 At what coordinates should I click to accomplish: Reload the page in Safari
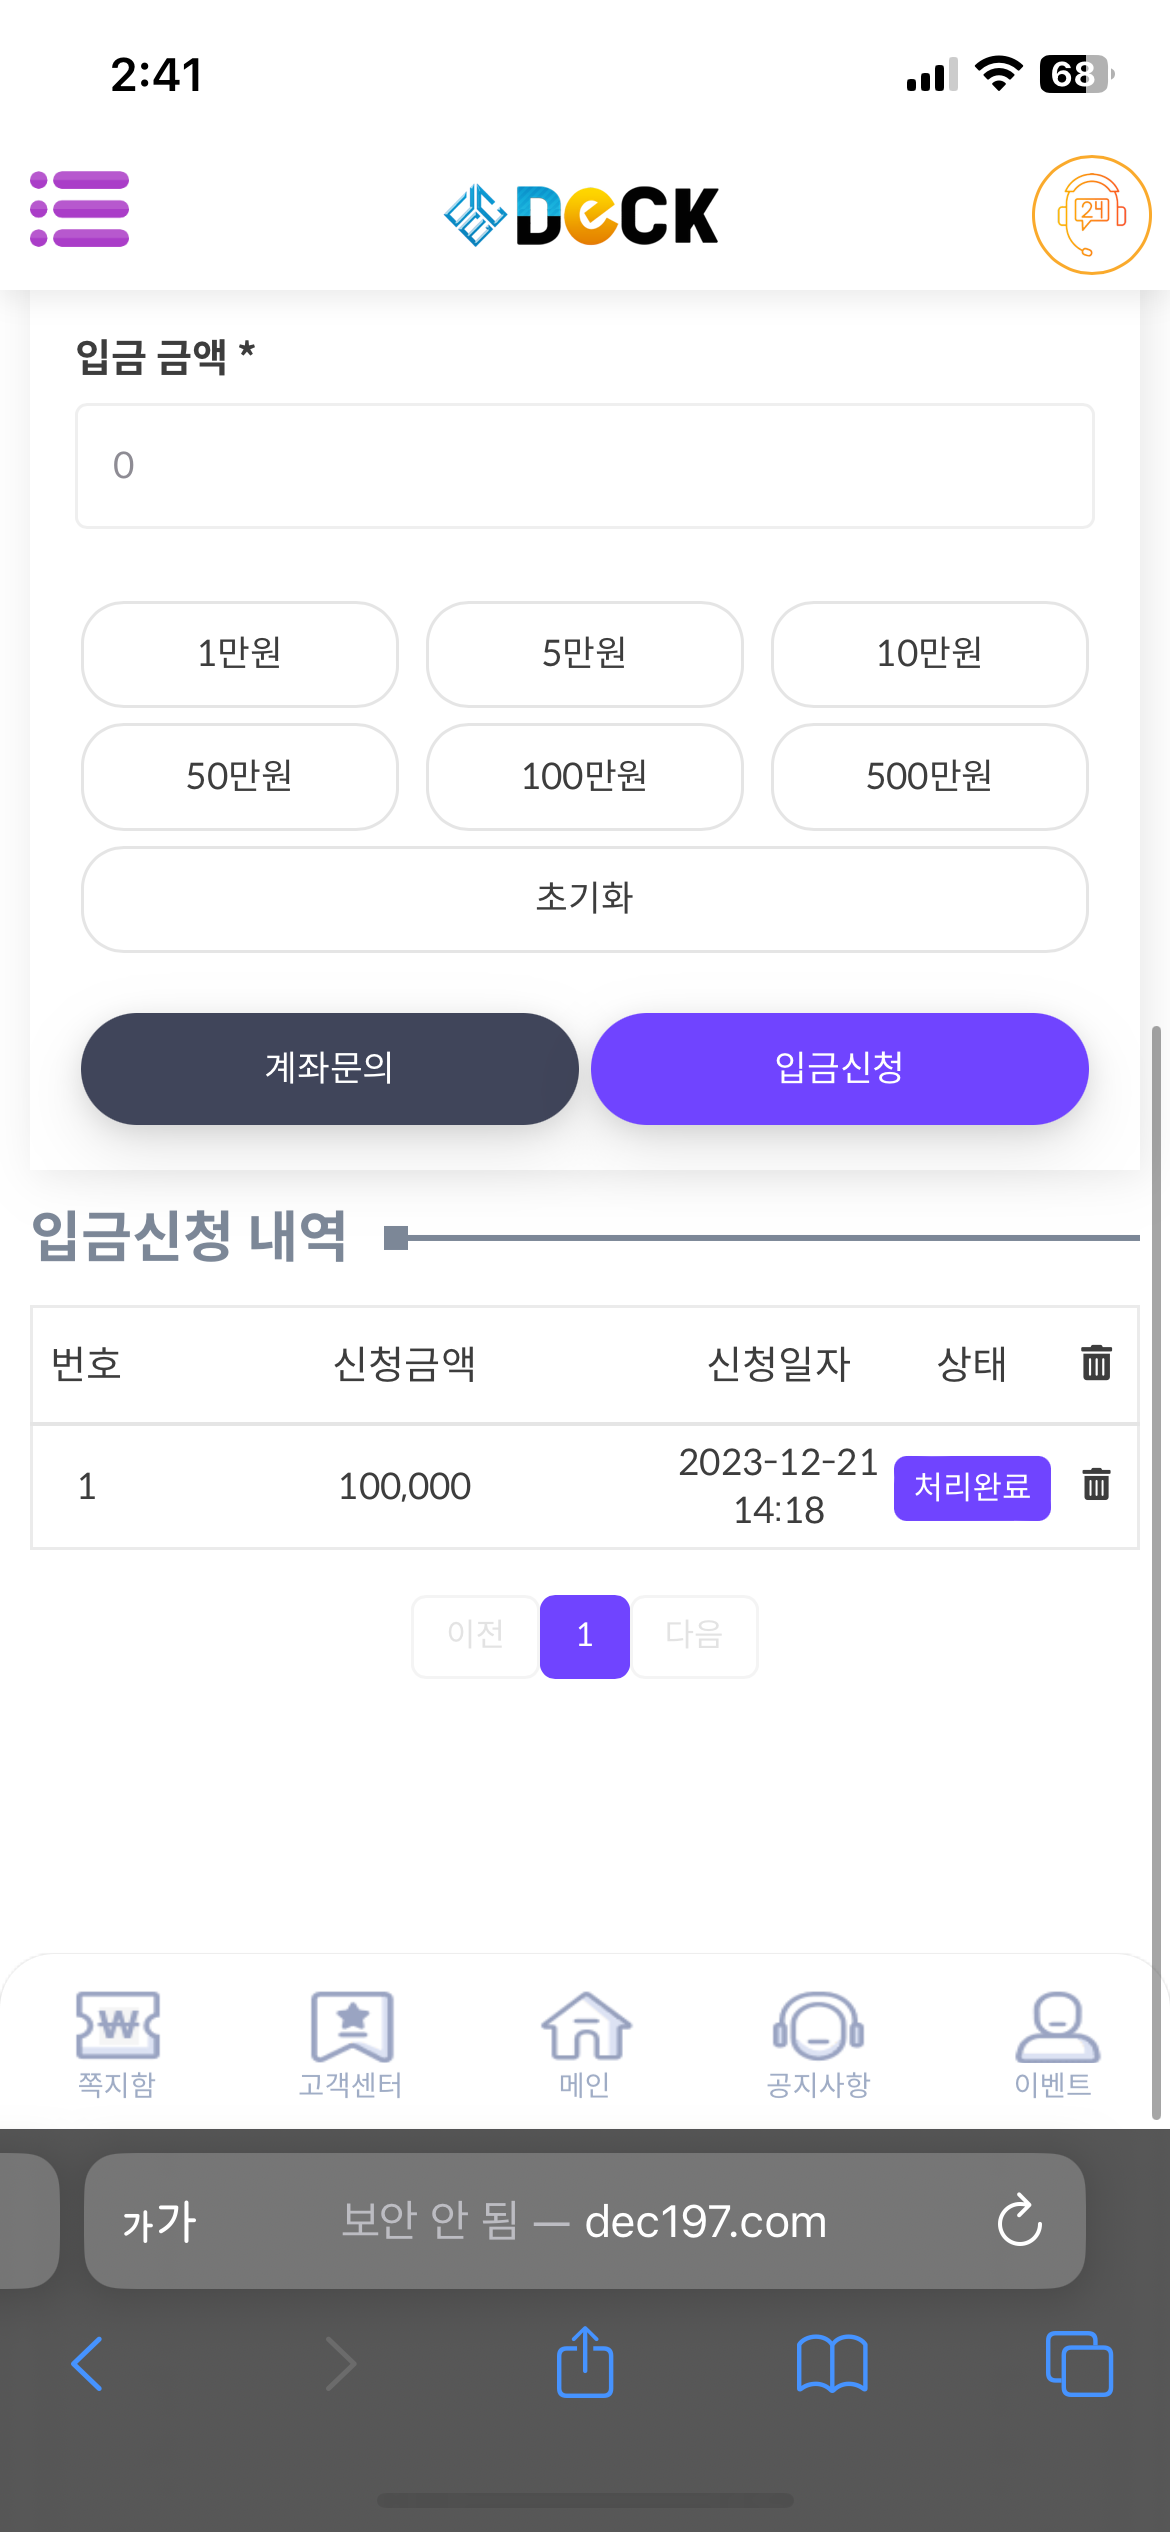pyautogui.click(x=1019, y=2221)
